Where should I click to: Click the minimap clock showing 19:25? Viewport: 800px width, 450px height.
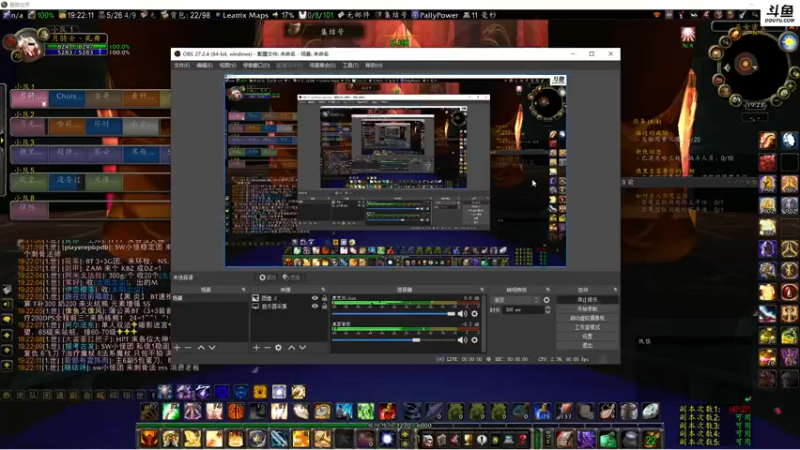coord(755,105)
